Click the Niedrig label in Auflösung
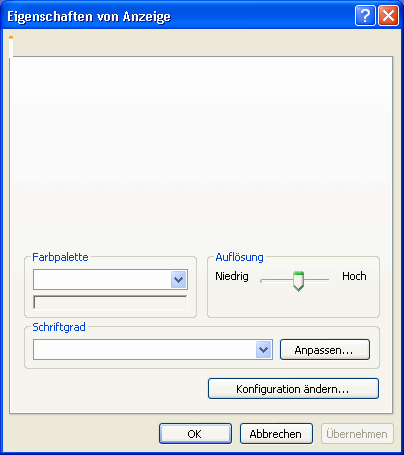404x455 pixels. click(232, 276)
